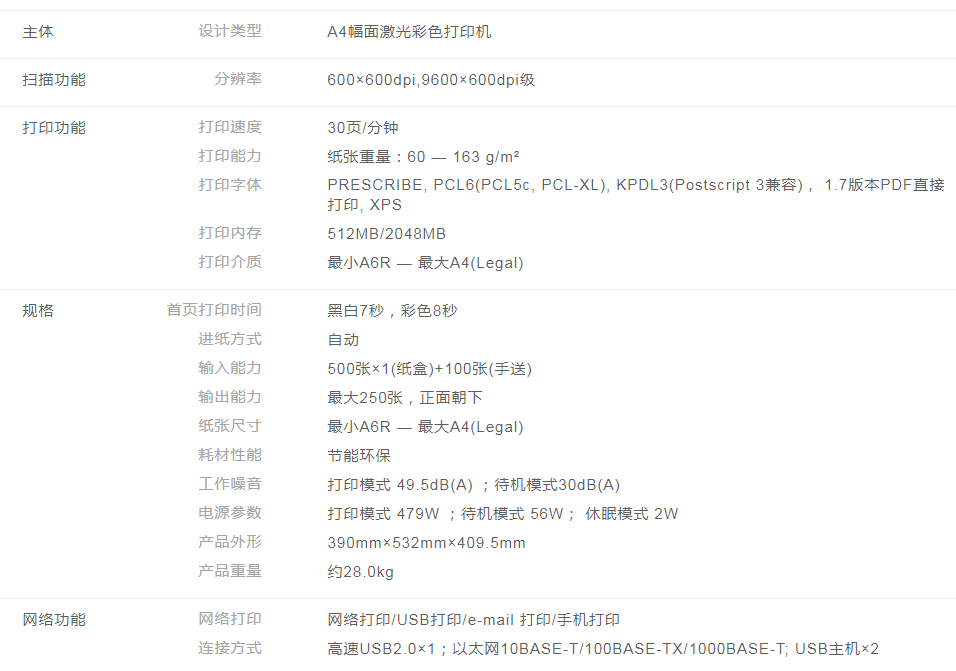Click the 首页打印时间 label
This screenshot has height=671, width=956.
(214, 310)
